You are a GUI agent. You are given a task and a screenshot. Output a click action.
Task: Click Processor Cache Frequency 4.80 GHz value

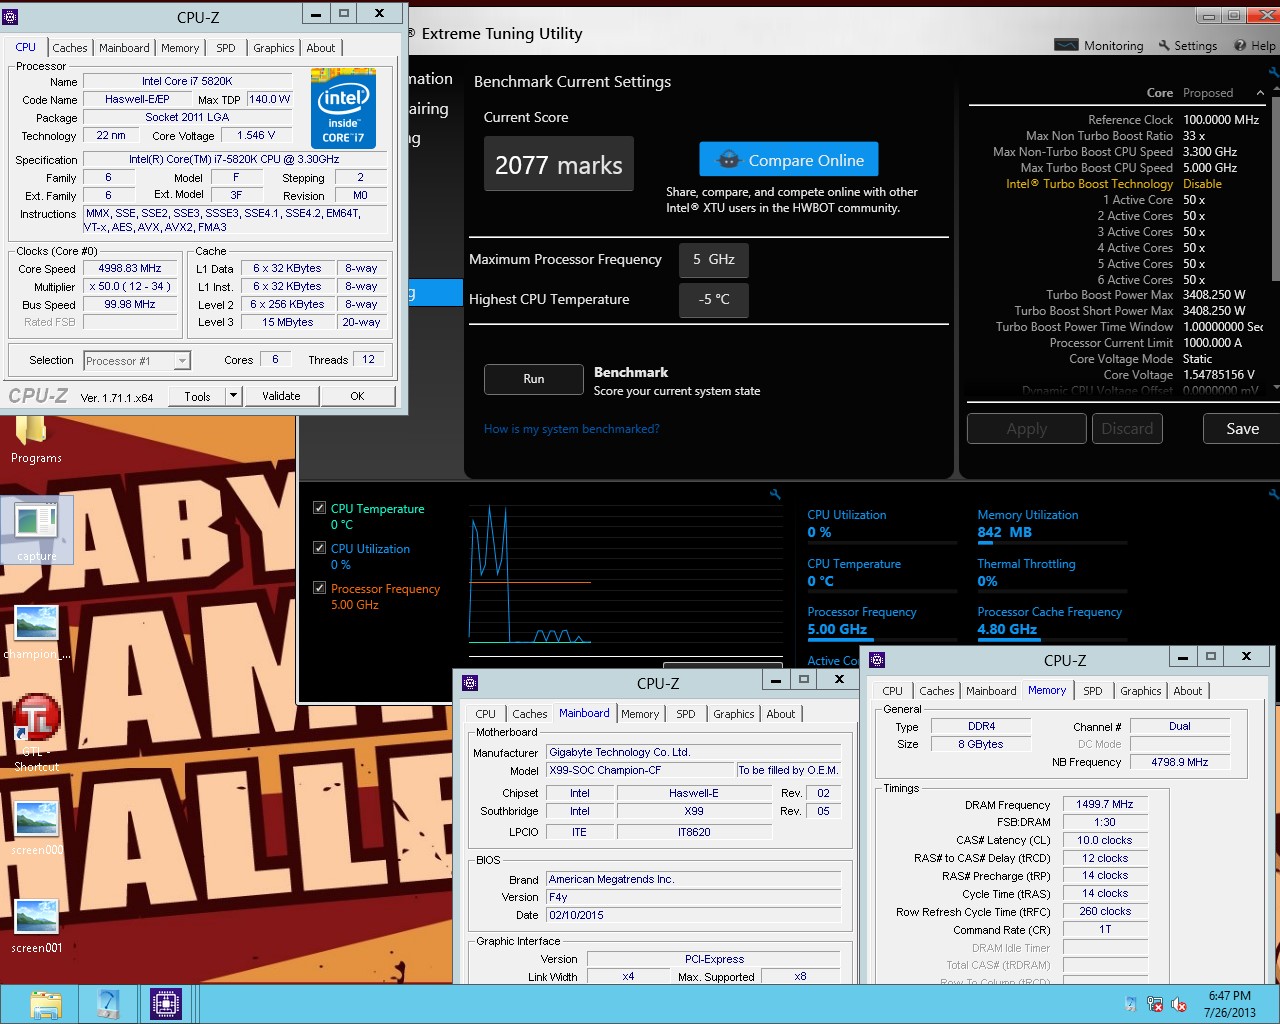point(1007,629)
